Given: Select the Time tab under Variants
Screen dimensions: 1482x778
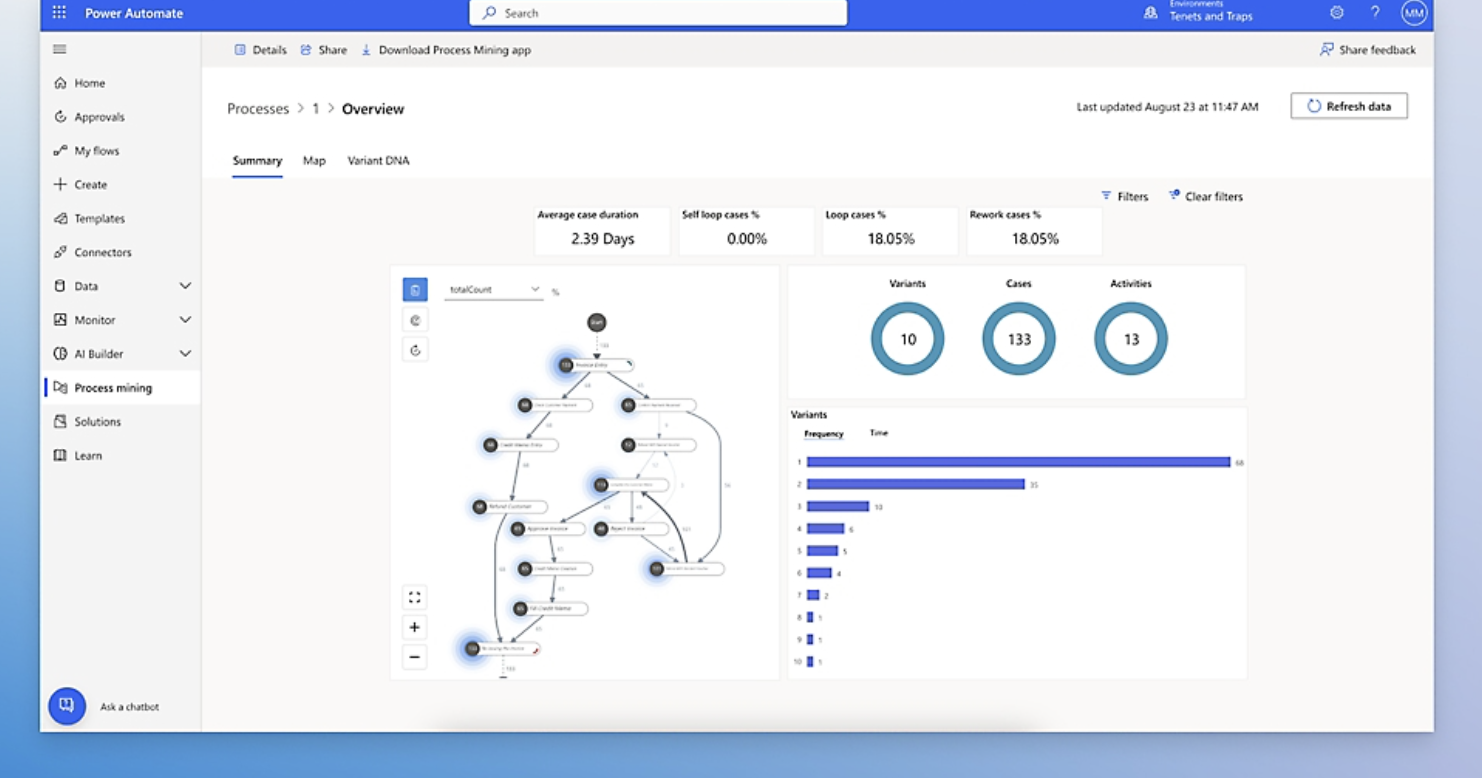Looking at the screenshot, I should [x=879, y=433].
